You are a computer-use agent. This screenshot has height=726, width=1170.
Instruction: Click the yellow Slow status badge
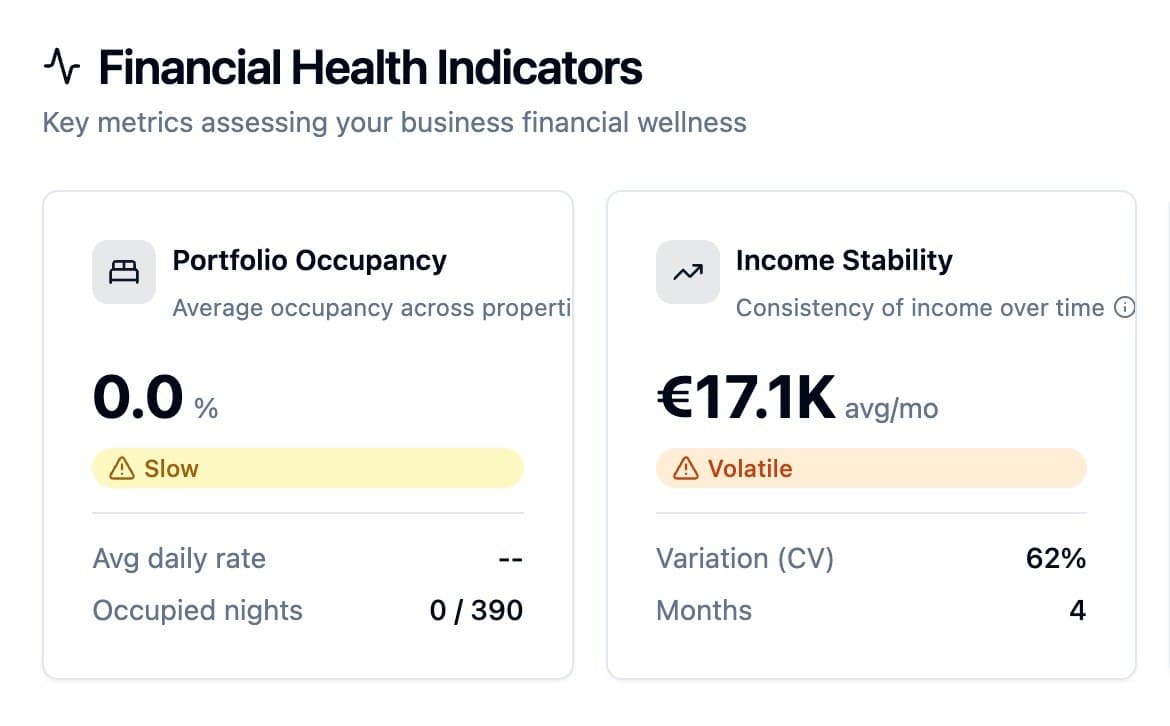(307, 468)
